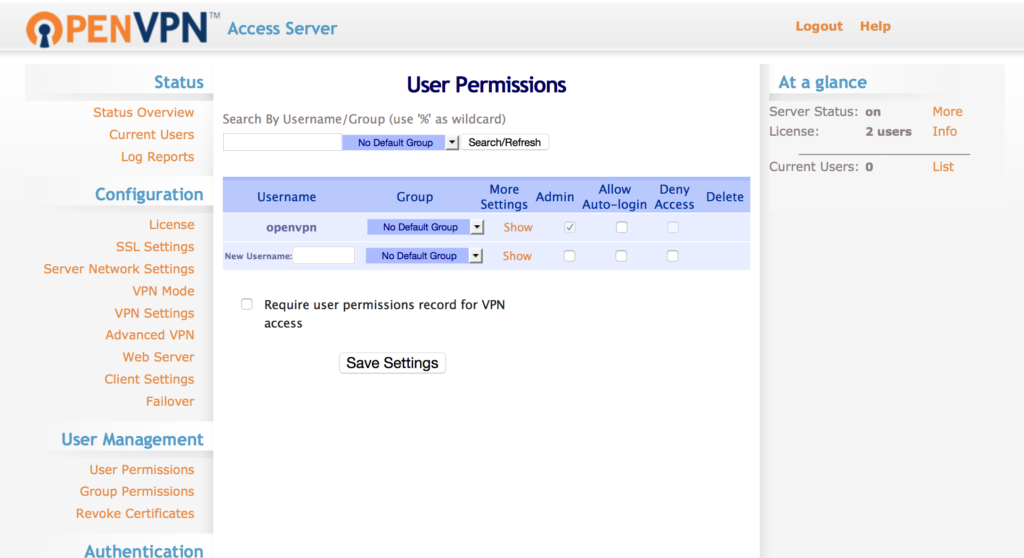Click the Username column header

point(286,197)
